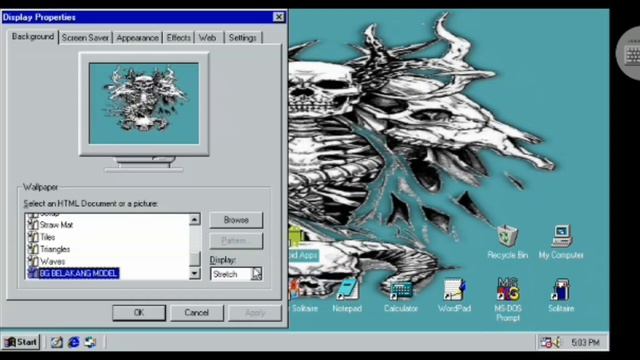Click the wallpaper list scroll-down arrow
The height and width of the screenshot is (360, 640).
195,273
